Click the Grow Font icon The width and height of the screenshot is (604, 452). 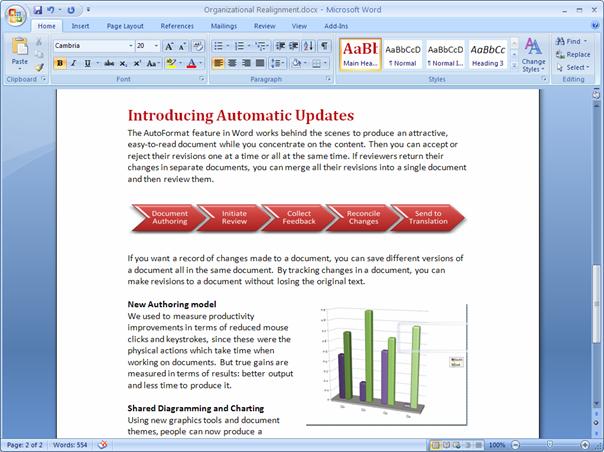pos(169,46)
